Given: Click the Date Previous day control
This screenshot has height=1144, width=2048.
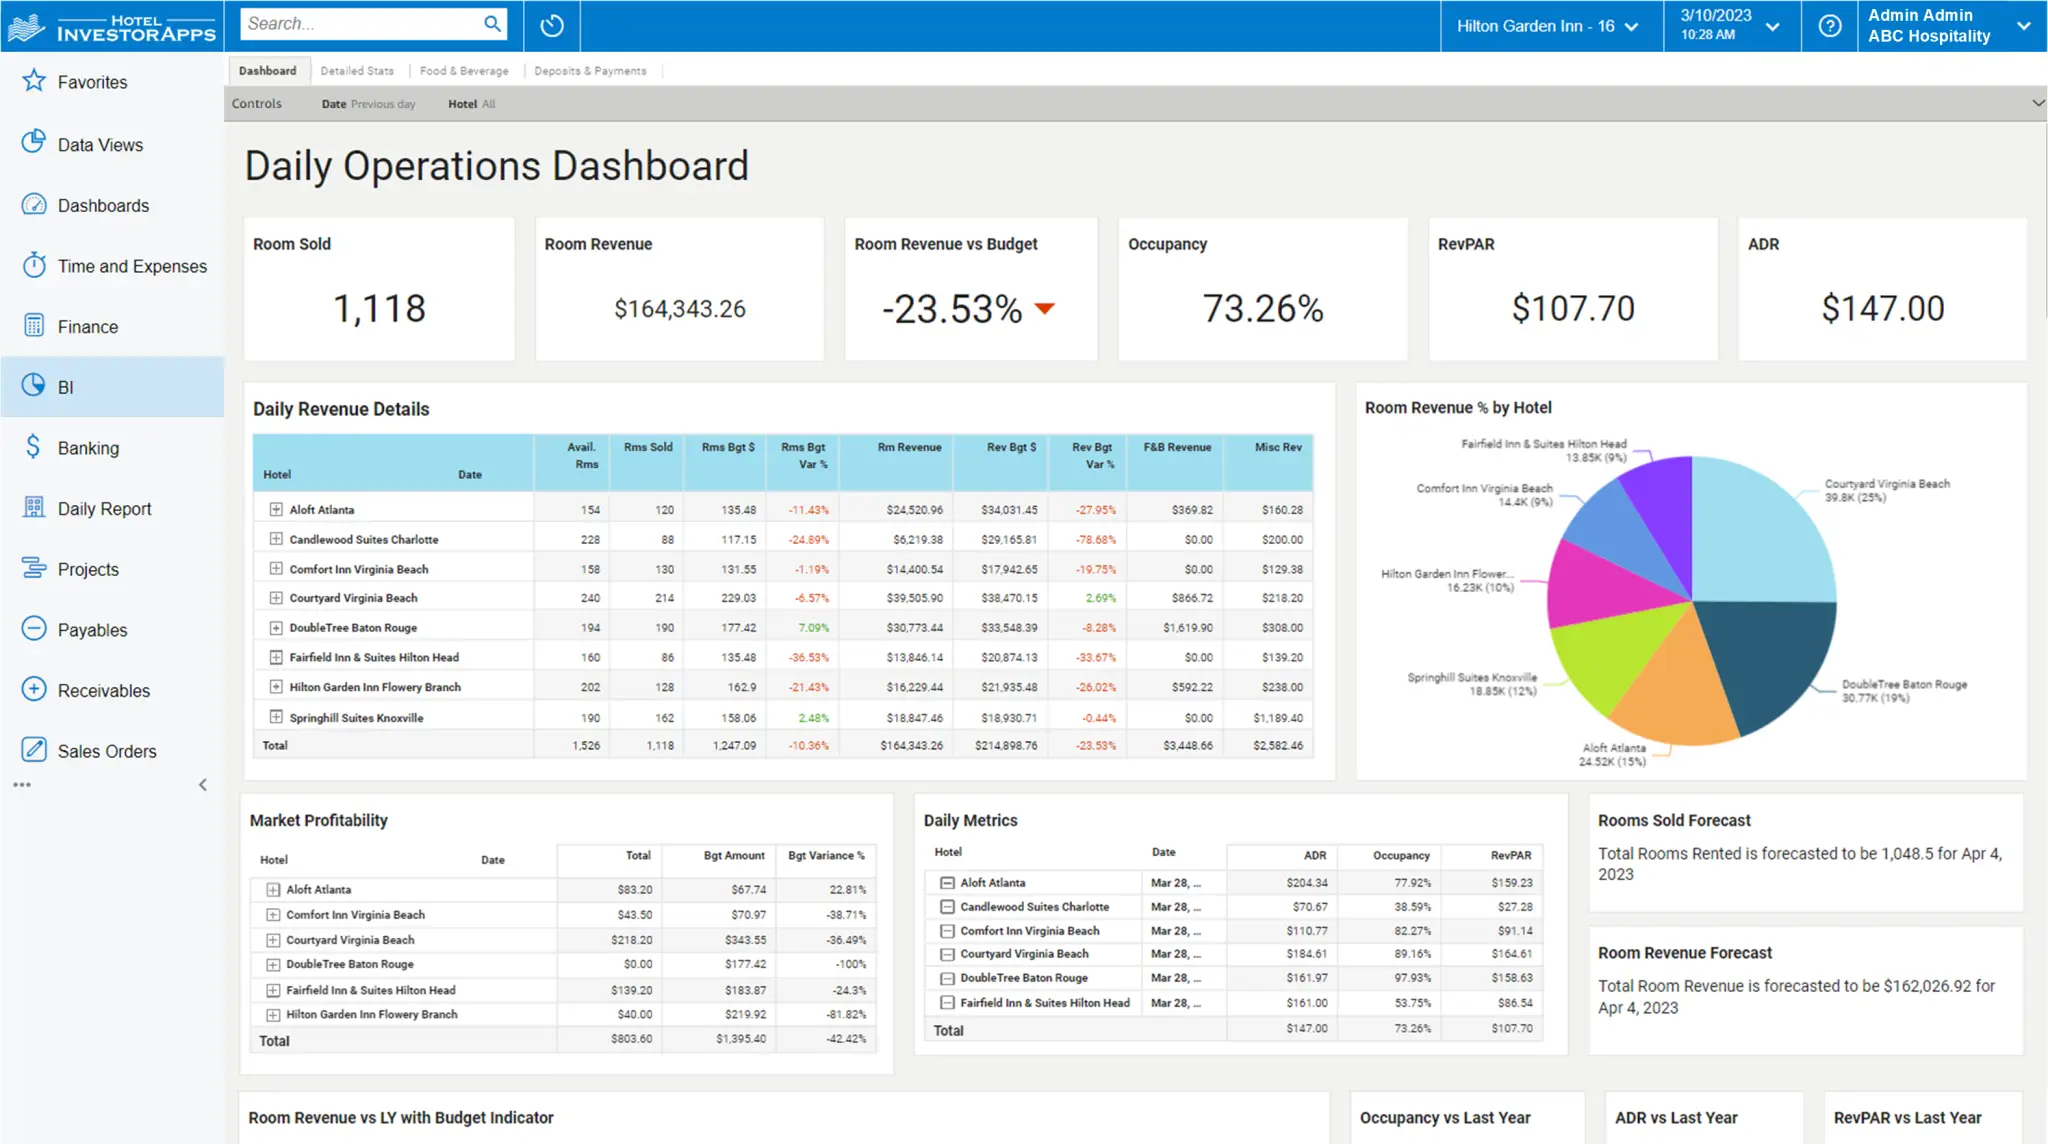Looking at the screenshot, I should tap(368, 104).
